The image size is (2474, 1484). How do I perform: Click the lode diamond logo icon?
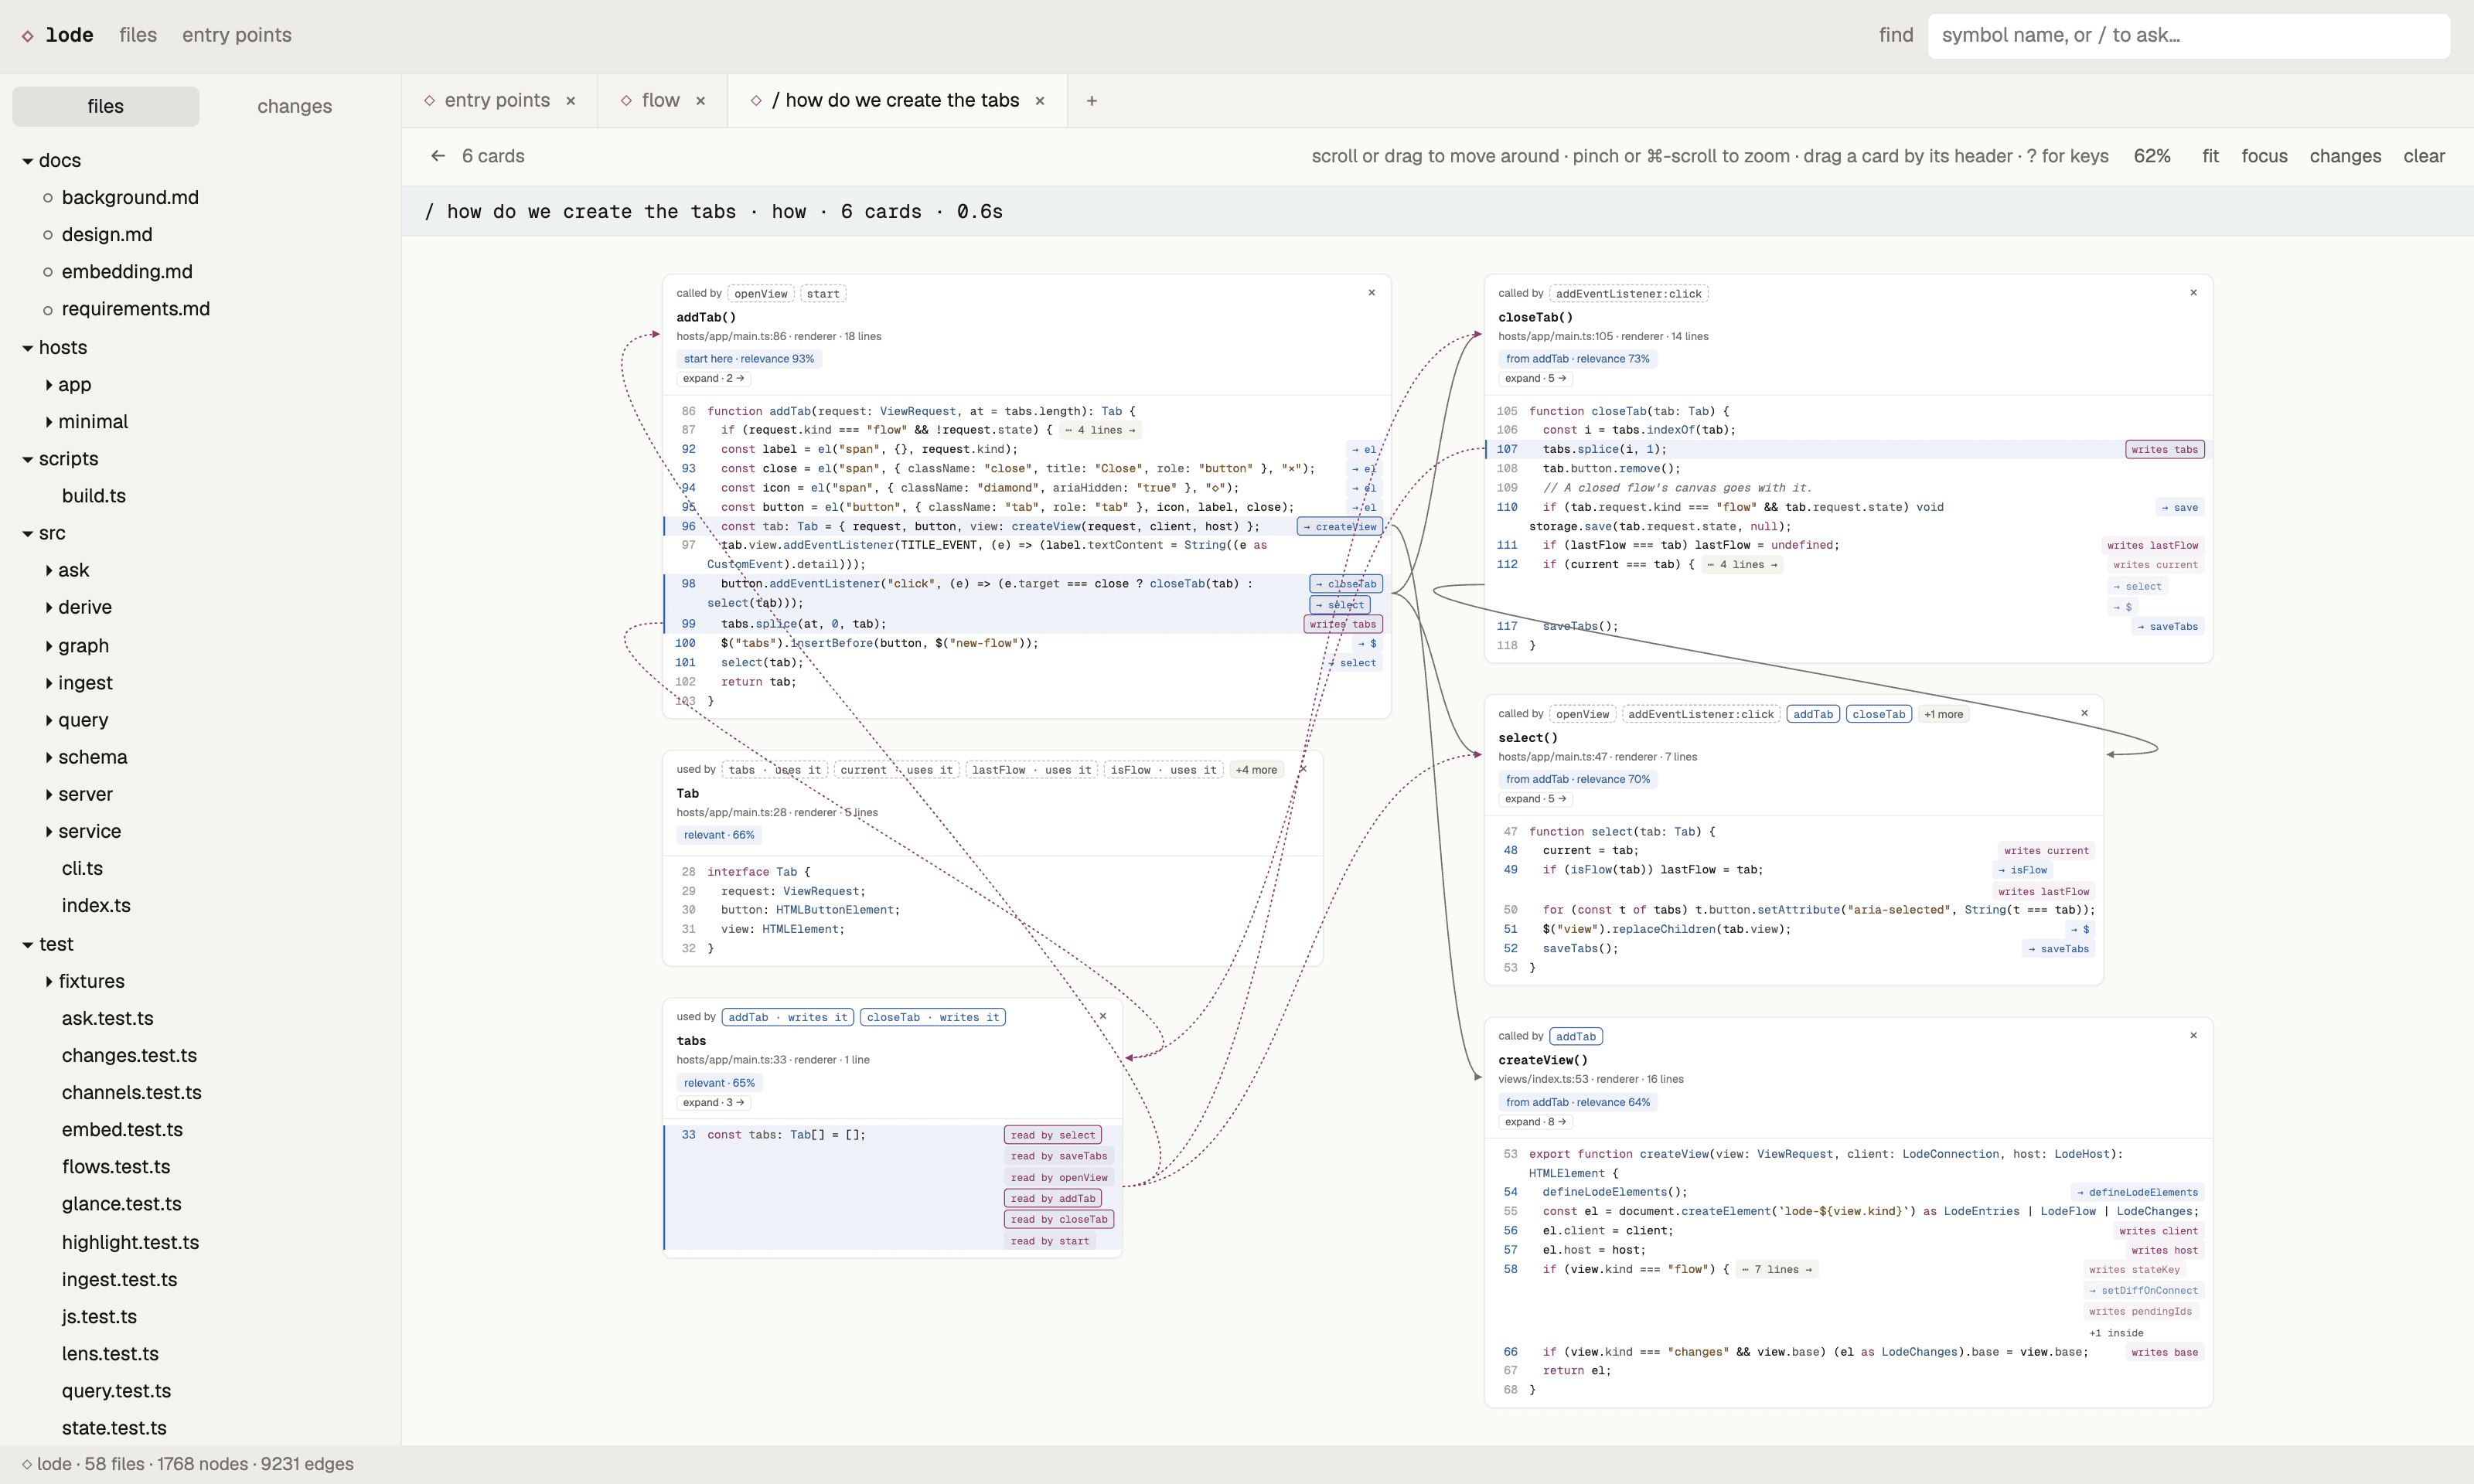(28, 35)
